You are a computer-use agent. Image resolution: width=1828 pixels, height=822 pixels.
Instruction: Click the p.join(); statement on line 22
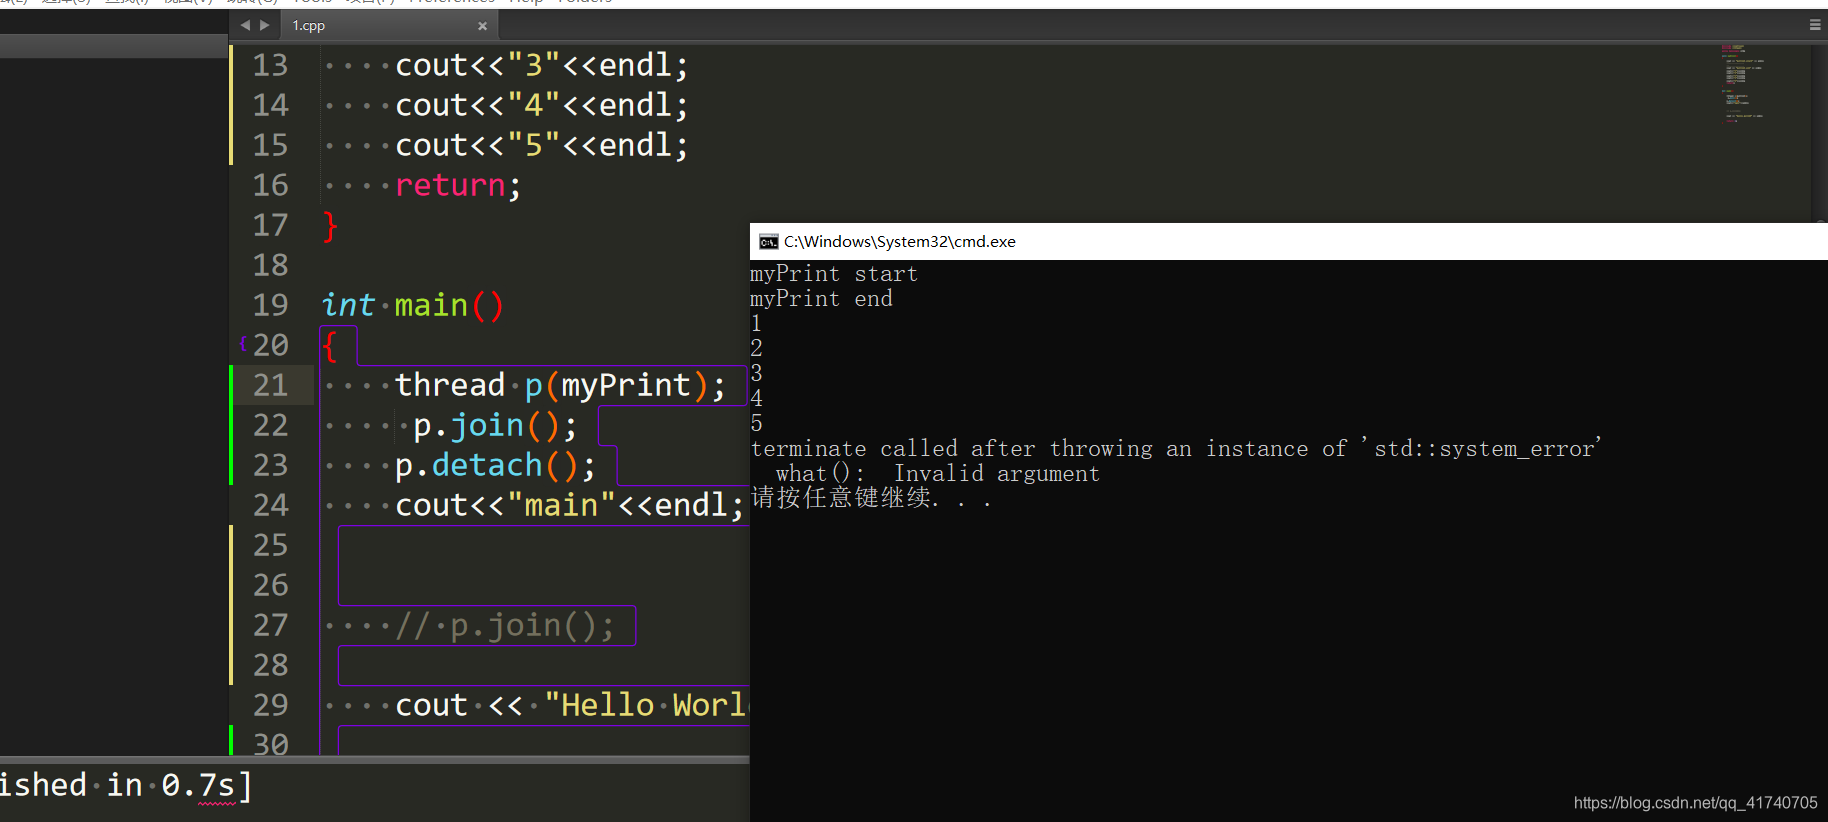point(495,426)
